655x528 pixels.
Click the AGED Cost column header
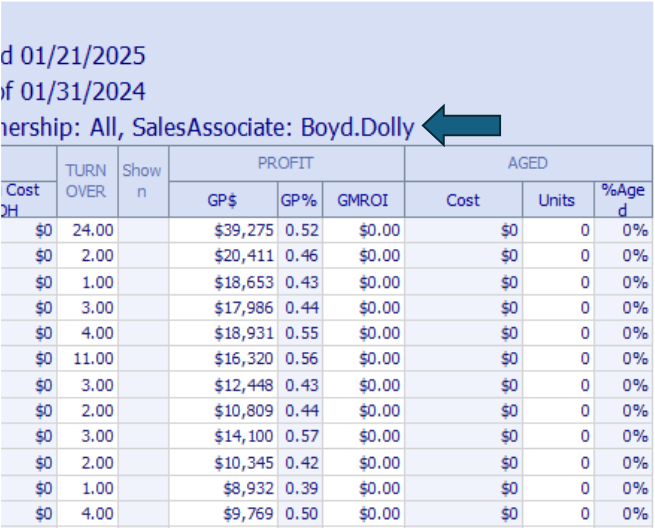464,200
